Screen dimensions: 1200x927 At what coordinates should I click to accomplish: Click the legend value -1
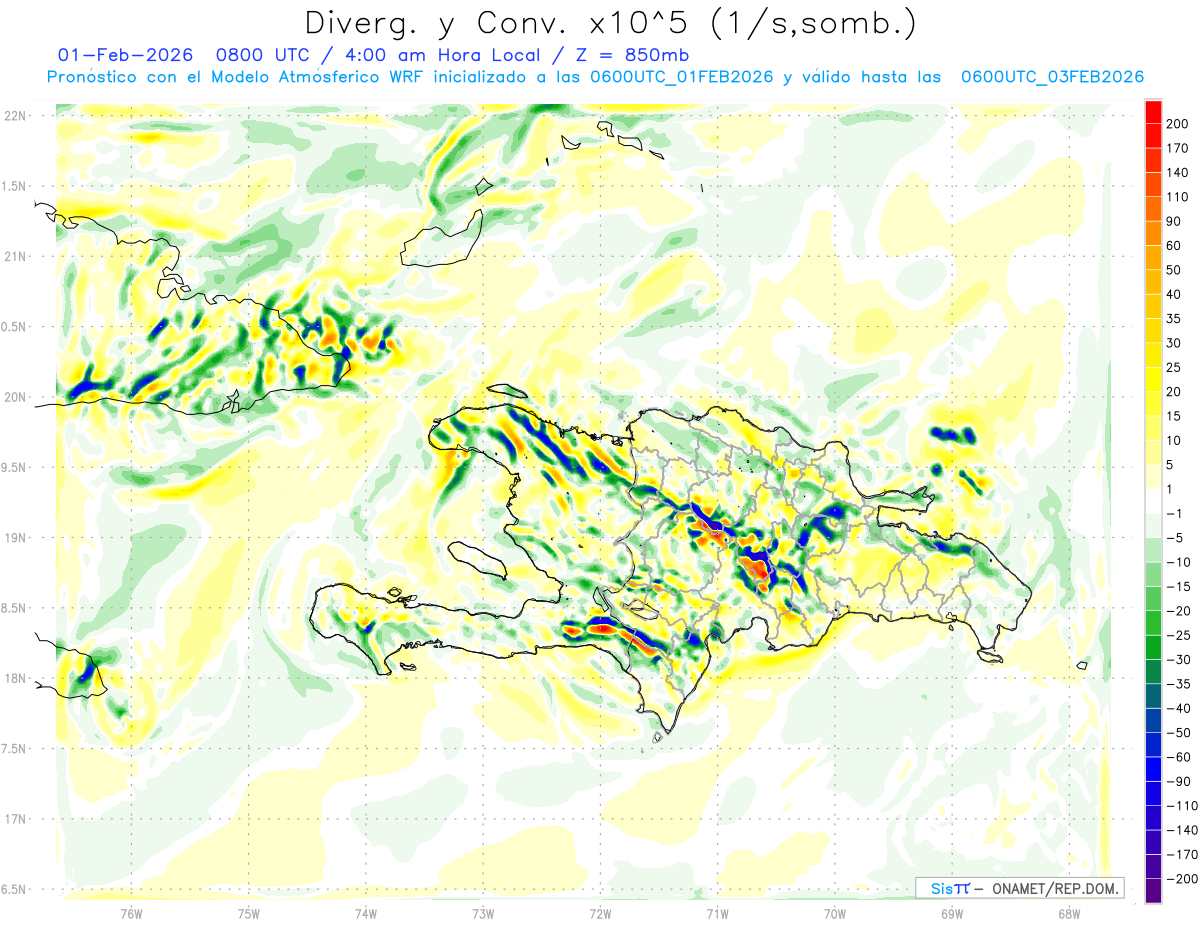tap(1174, 513)
